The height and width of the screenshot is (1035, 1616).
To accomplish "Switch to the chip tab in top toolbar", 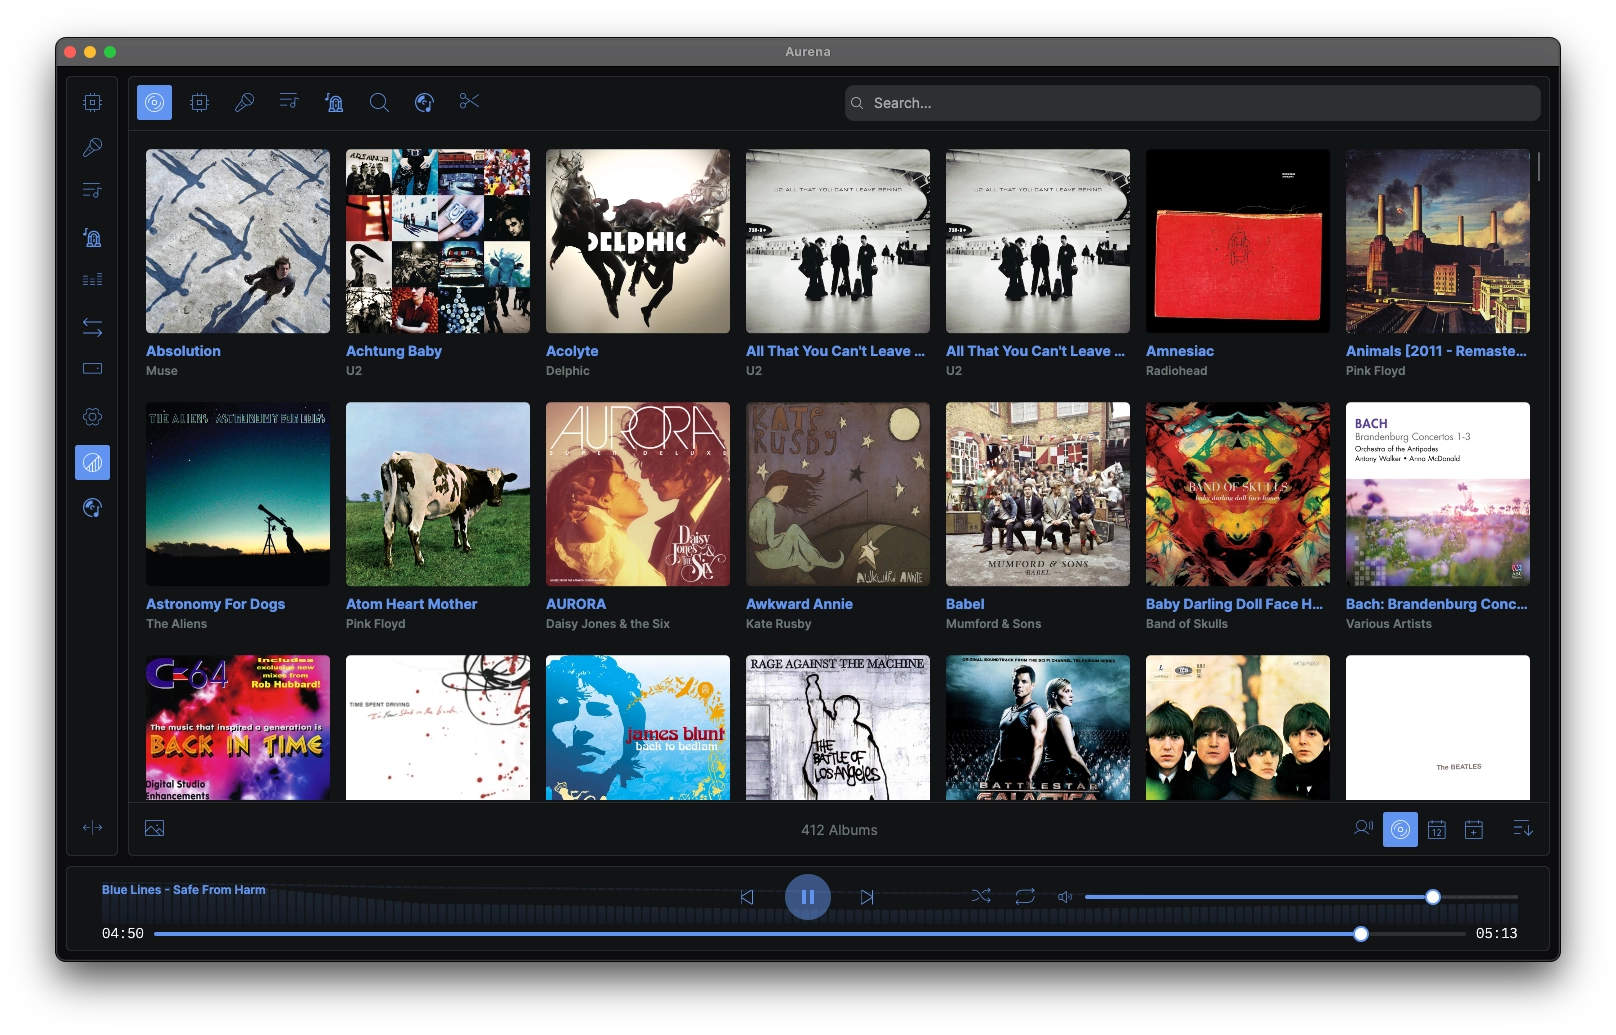I will 199,102.
